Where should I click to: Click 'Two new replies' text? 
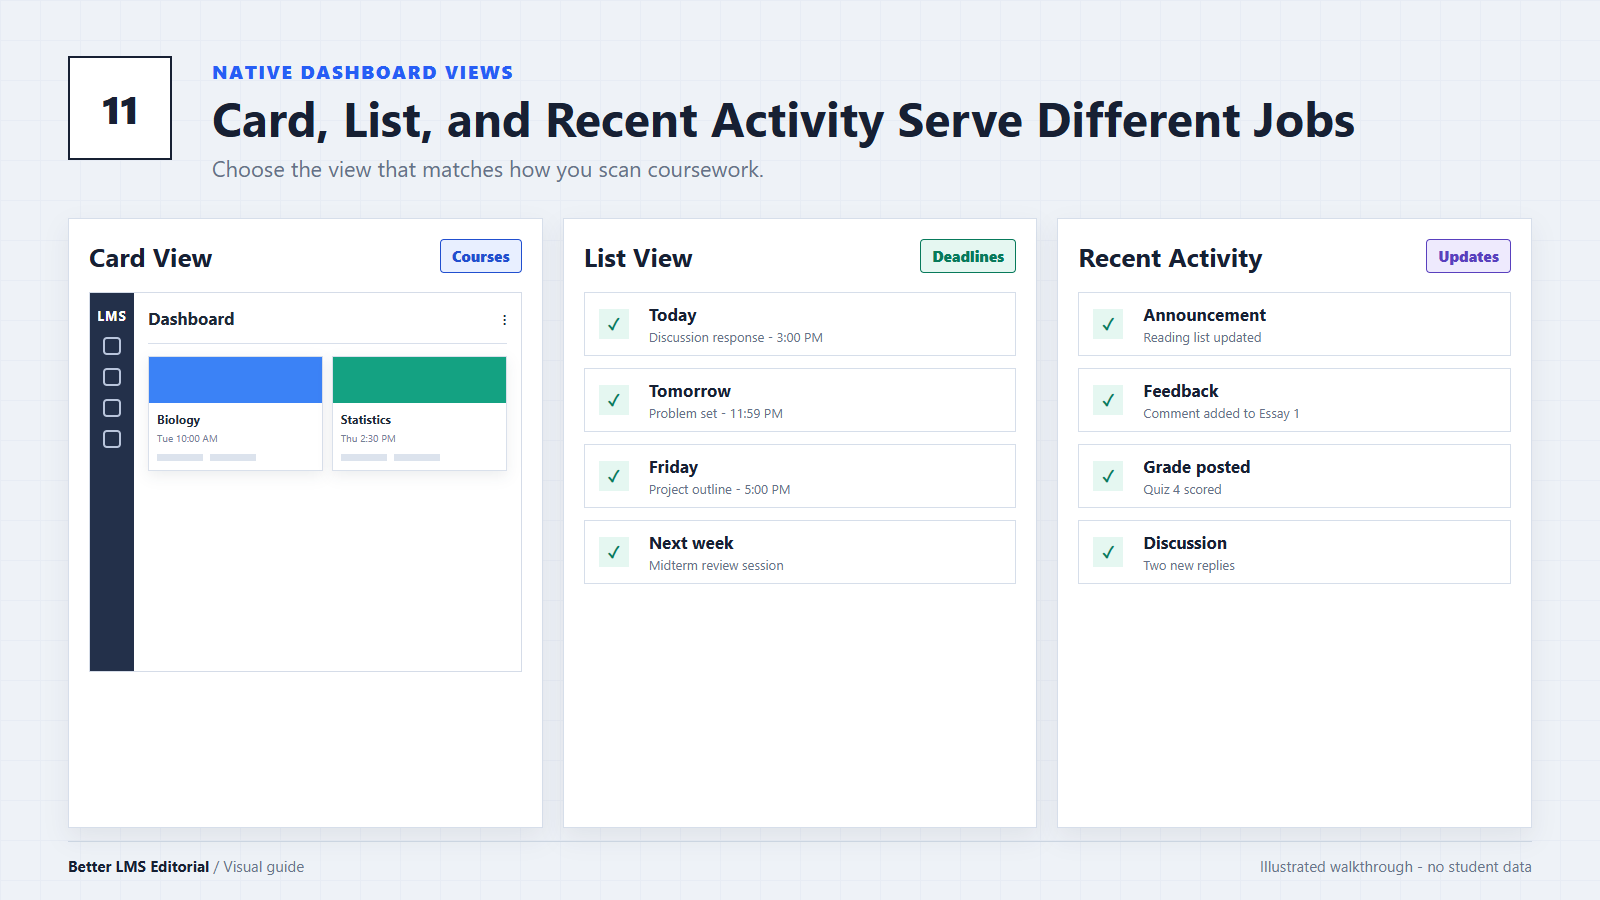coord(1189,566)
